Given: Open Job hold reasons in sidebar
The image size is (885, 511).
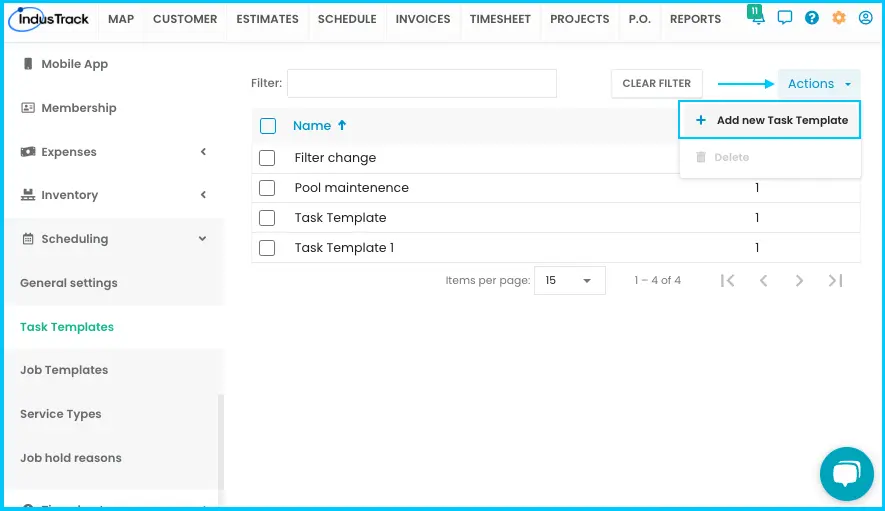Looking at the screenshot, I should click(x=71, y=458).
